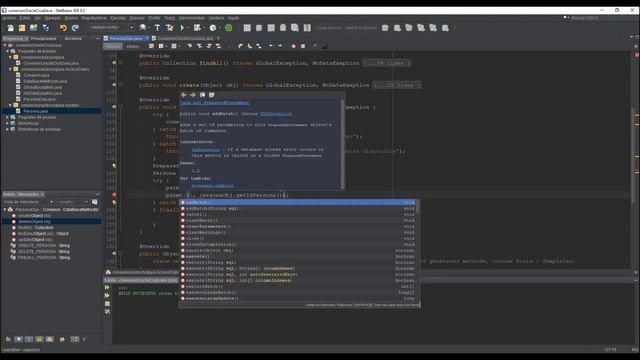
Task: Click the Open Project toolbar icon
Action: click(x=33, y=28)
